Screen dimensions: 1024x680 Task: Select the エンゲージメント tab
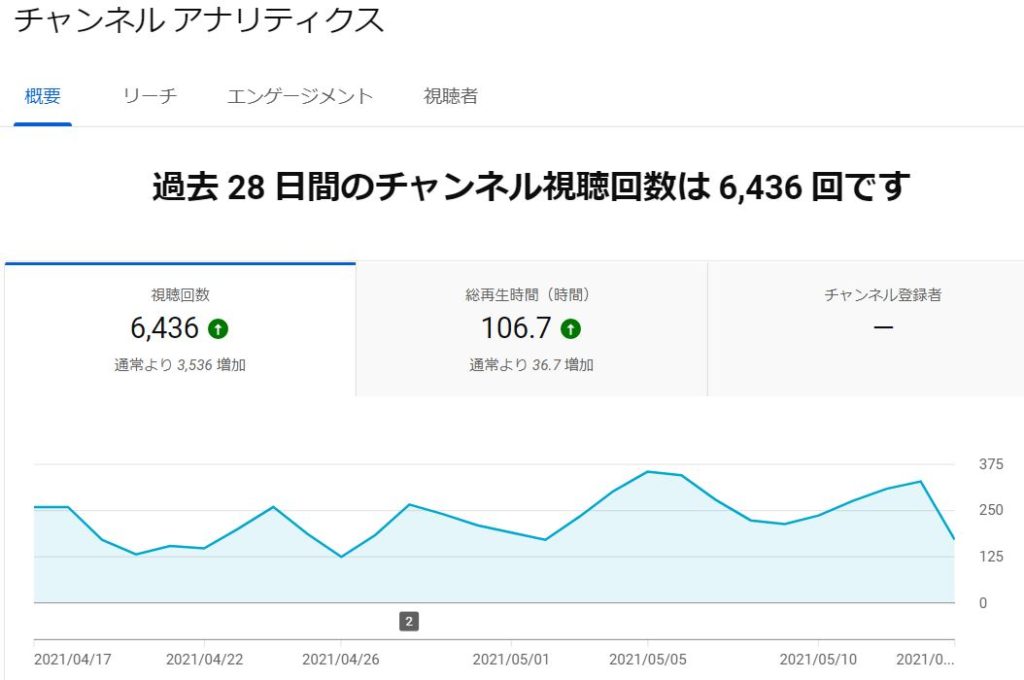(300, 97)
